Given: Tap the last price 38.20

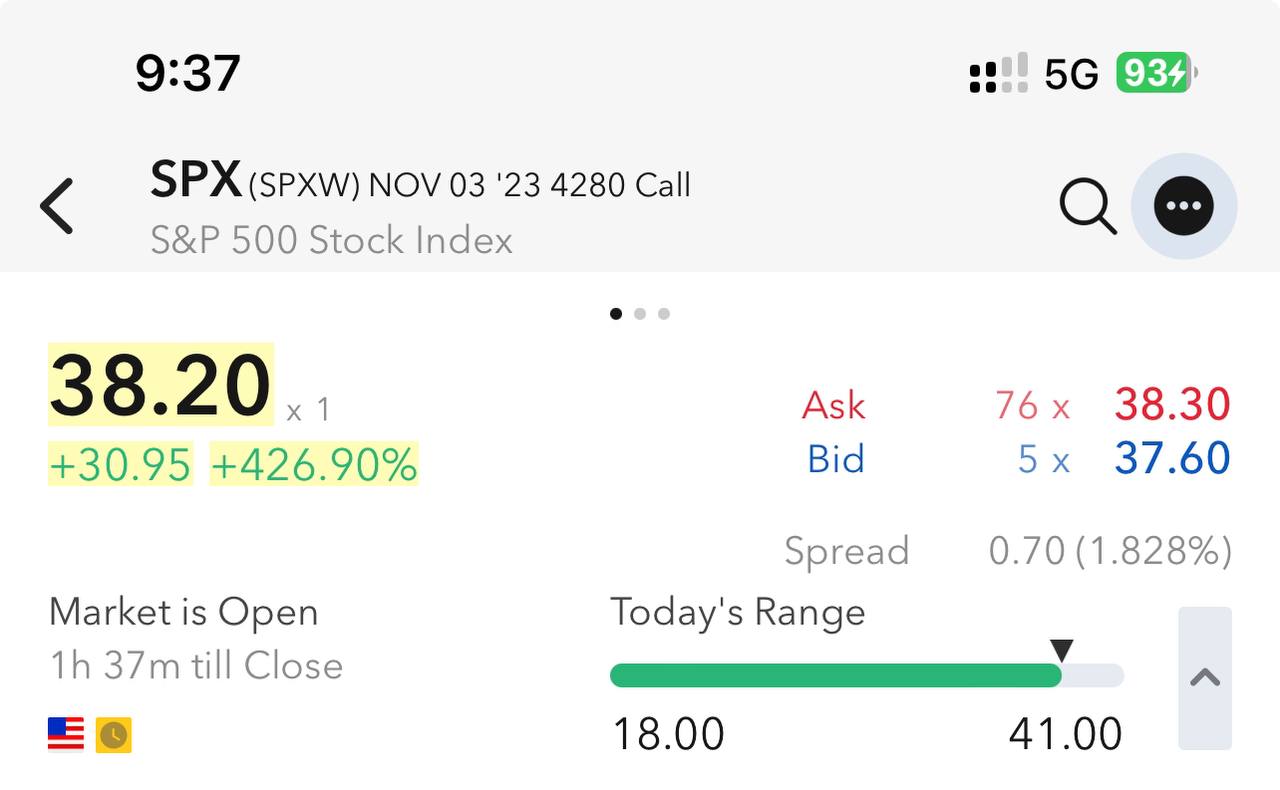Looking at the screenshot, I should point(160,385).
